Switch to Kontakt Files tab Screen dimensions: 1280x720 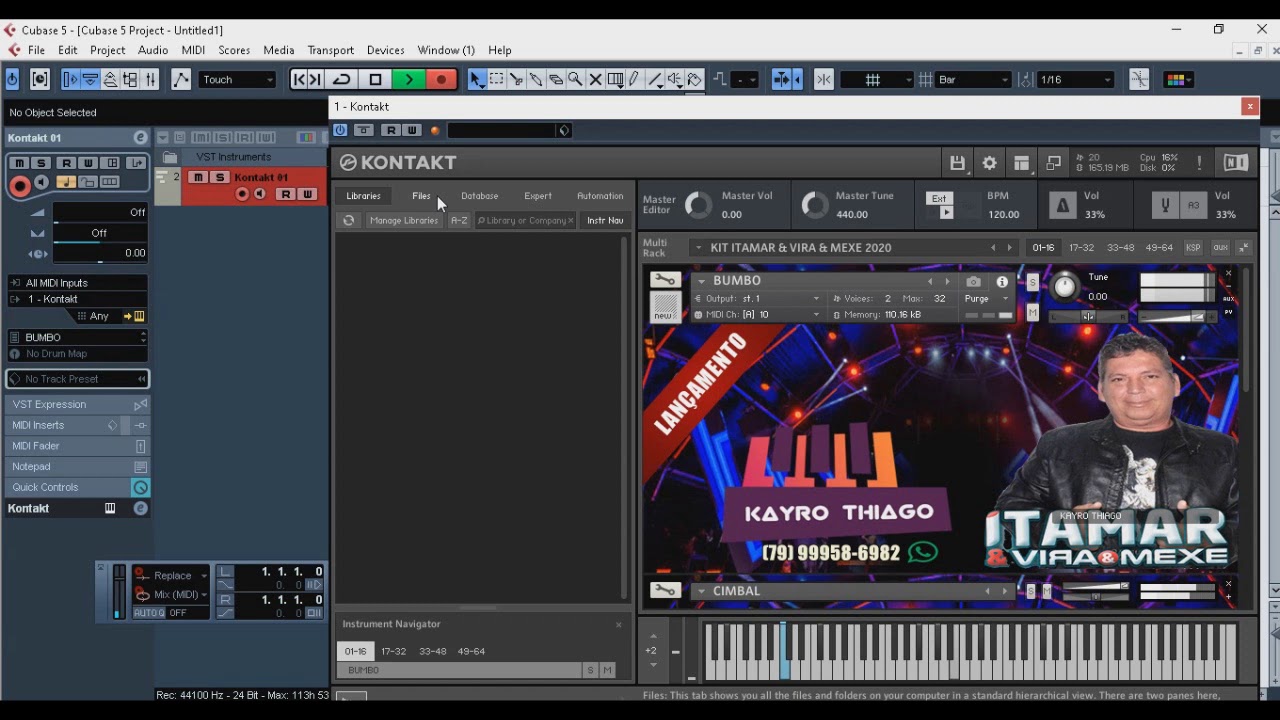pos(421,196)
